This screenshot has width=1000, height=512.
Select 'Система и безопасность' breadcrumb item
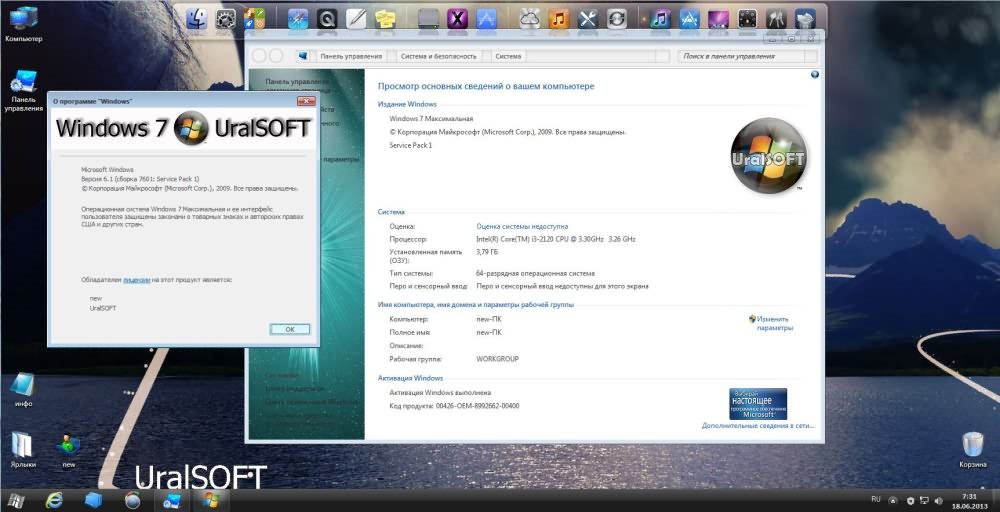(439, 56)
